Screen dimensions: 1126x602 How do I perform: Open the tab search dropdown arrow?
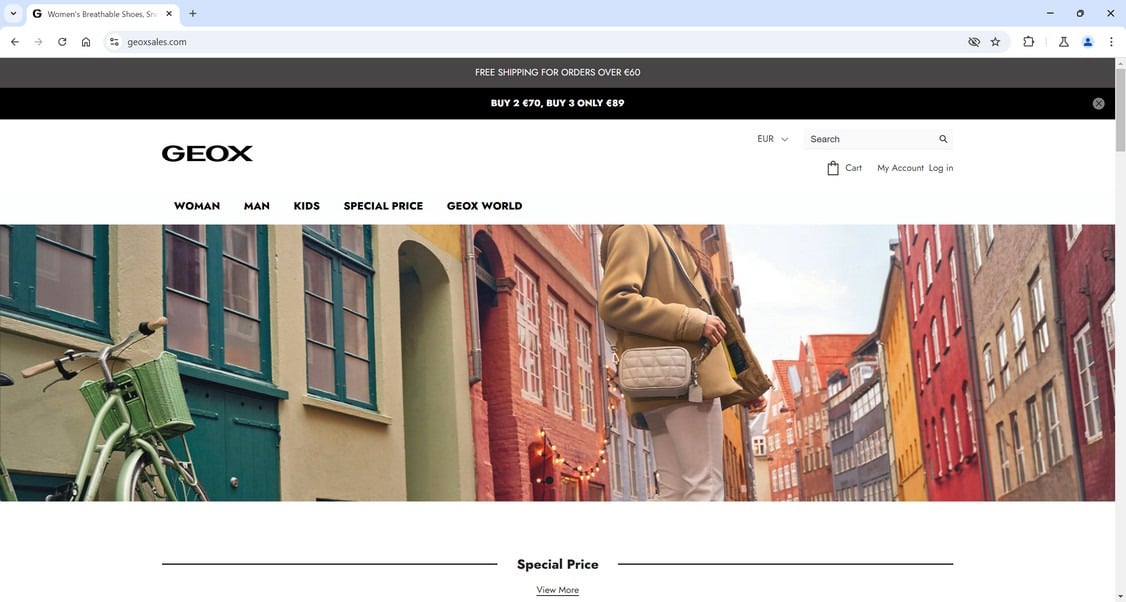click(x=13, y=14)
